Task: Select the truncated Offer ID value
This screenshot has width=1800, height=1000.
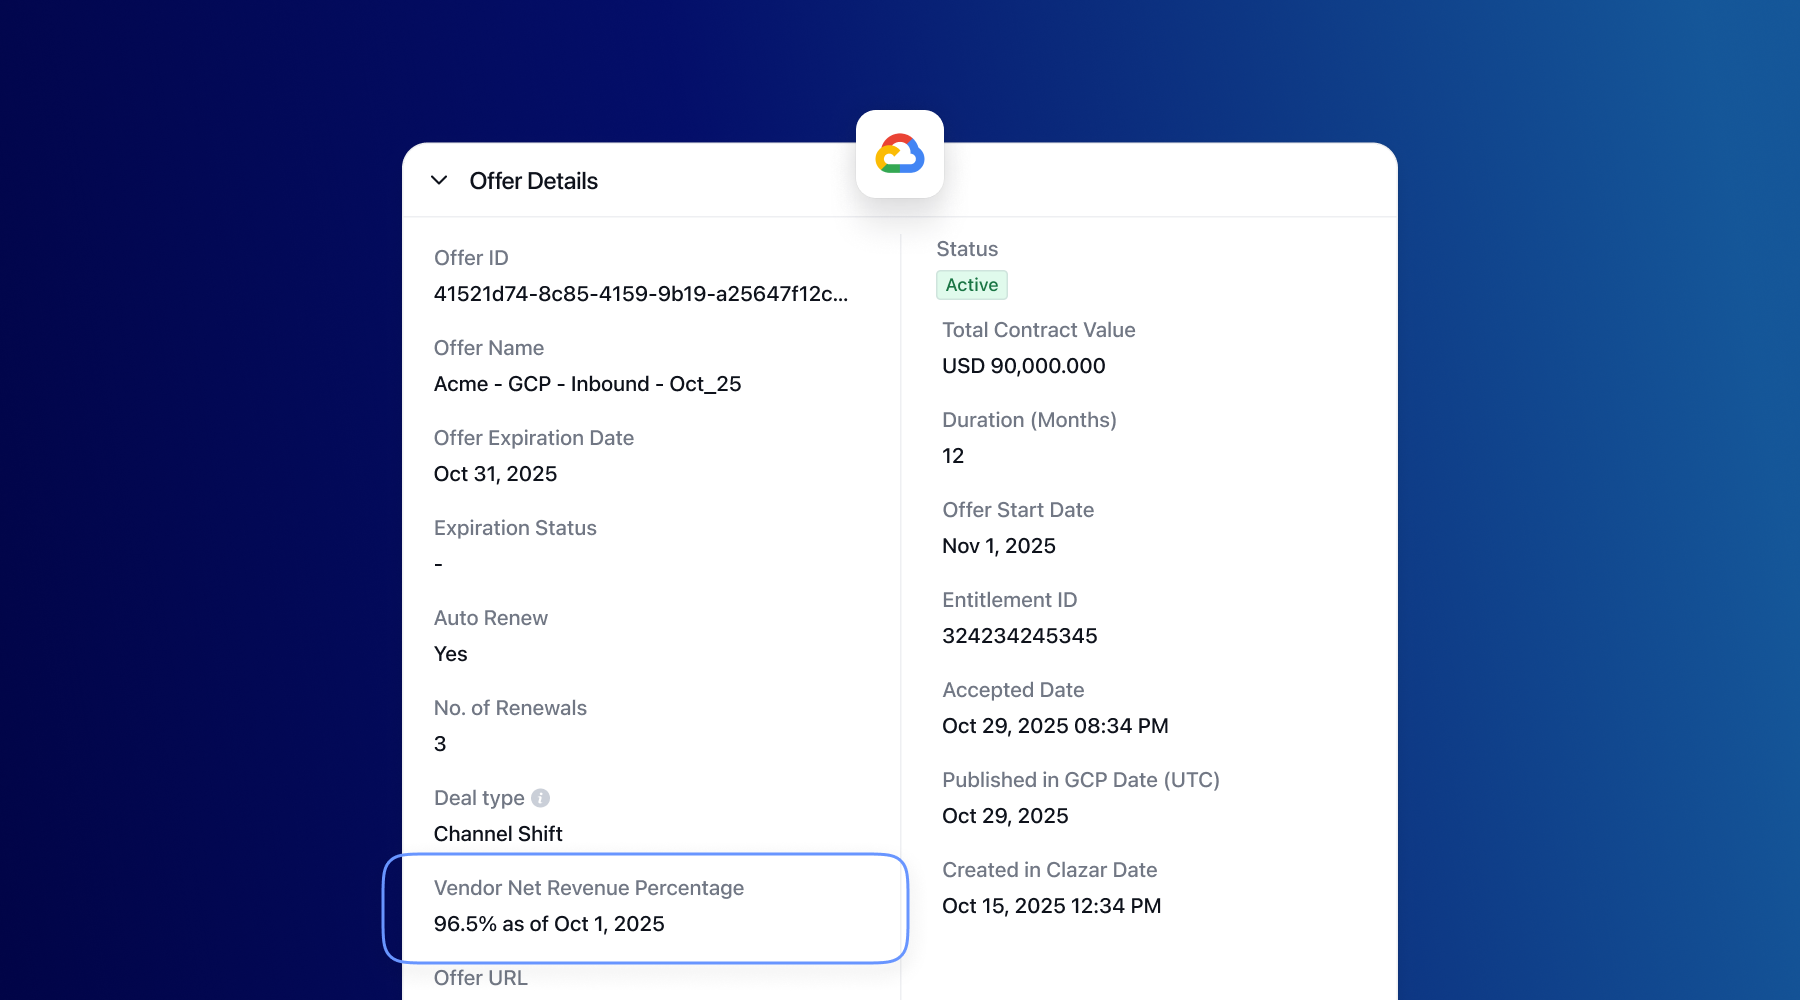Action: pos(641,294)
